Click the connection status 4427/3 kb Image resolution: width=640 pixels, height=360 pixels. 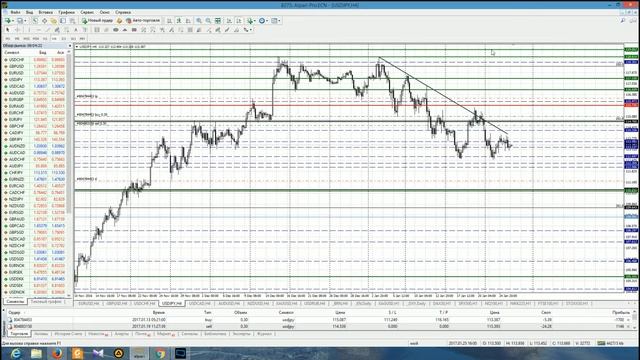(x=611, y=343)
